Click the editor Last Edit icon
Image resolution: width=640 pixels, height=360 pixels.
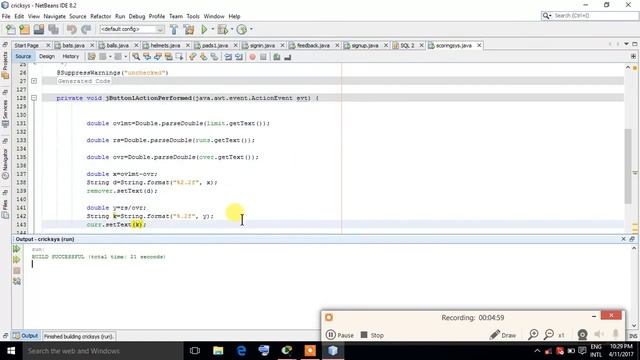[91, 57]
